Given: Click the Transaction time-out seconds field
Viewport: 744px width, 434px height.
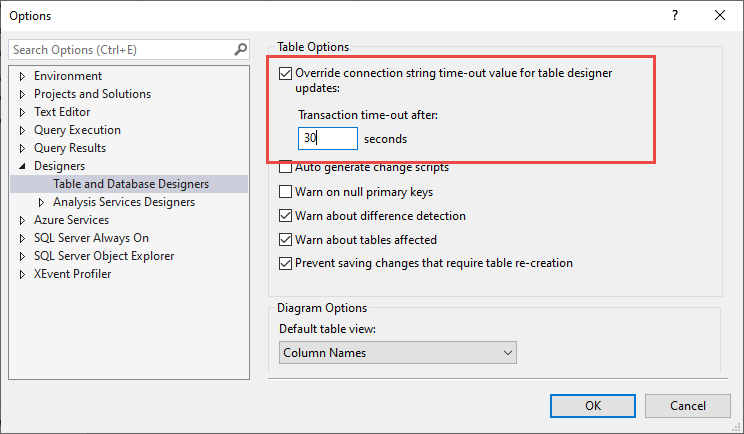Looking at the screenshot, I should click(328, 139).
